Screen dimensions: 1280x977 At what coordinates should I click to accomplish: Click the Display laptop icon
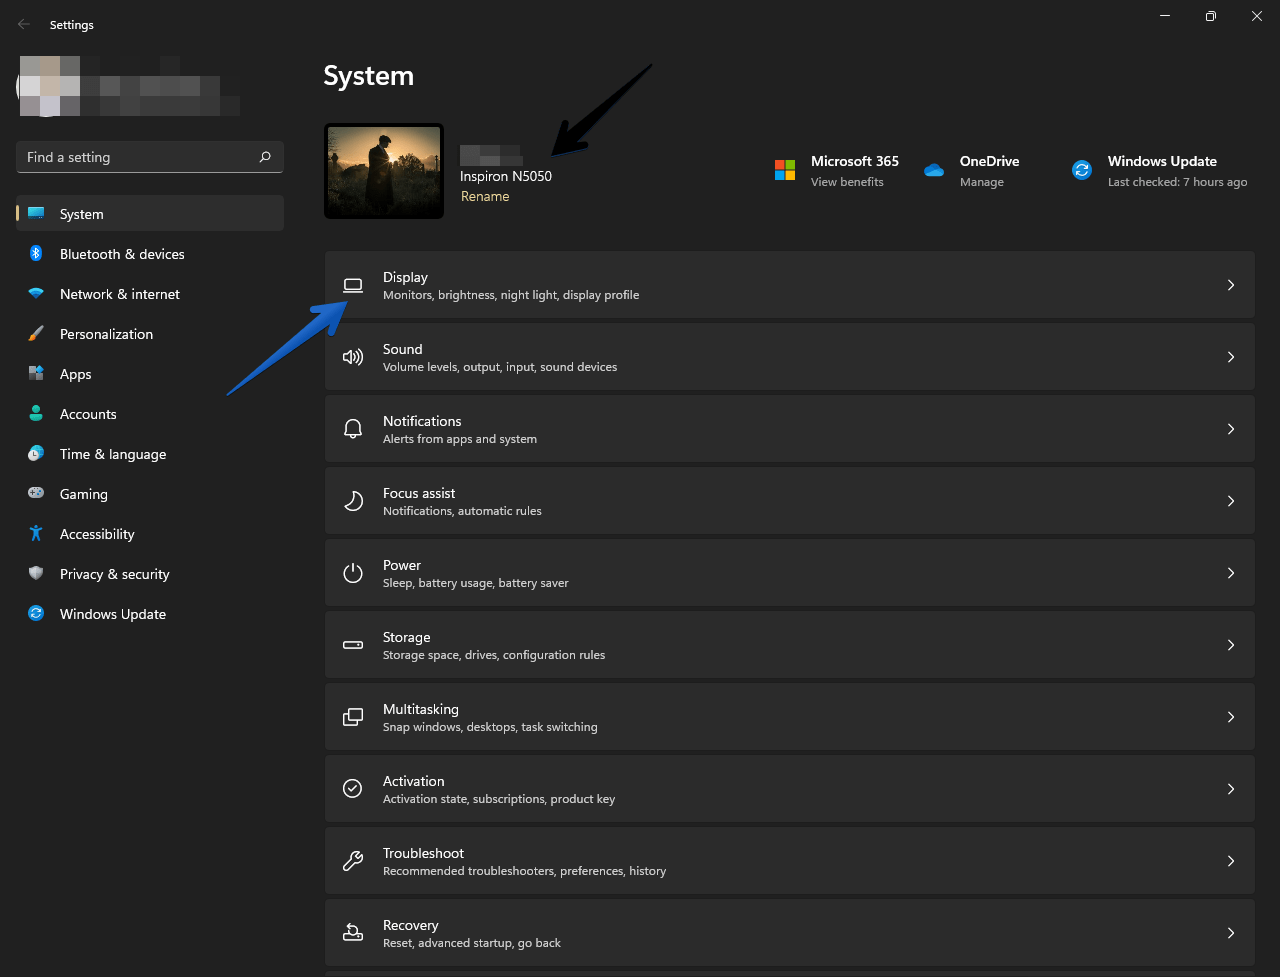353,285
